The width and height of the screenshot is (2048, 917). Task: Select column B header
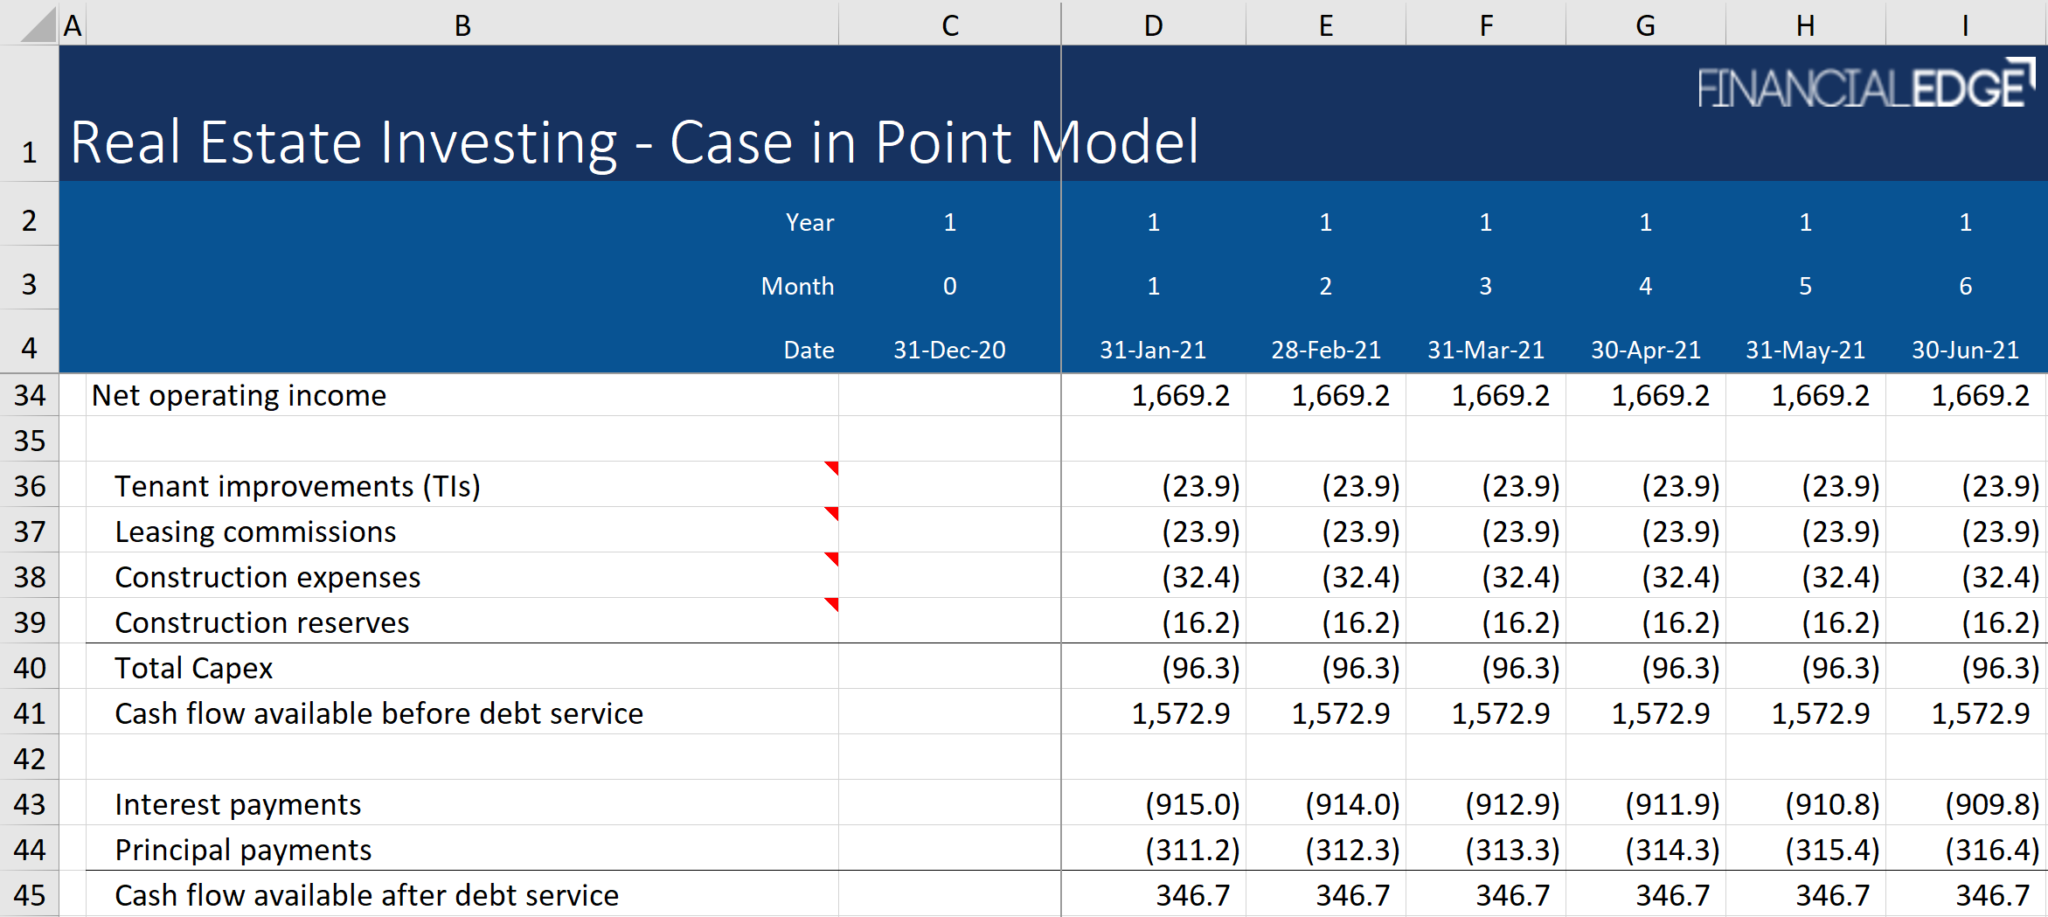coord(463,24)
